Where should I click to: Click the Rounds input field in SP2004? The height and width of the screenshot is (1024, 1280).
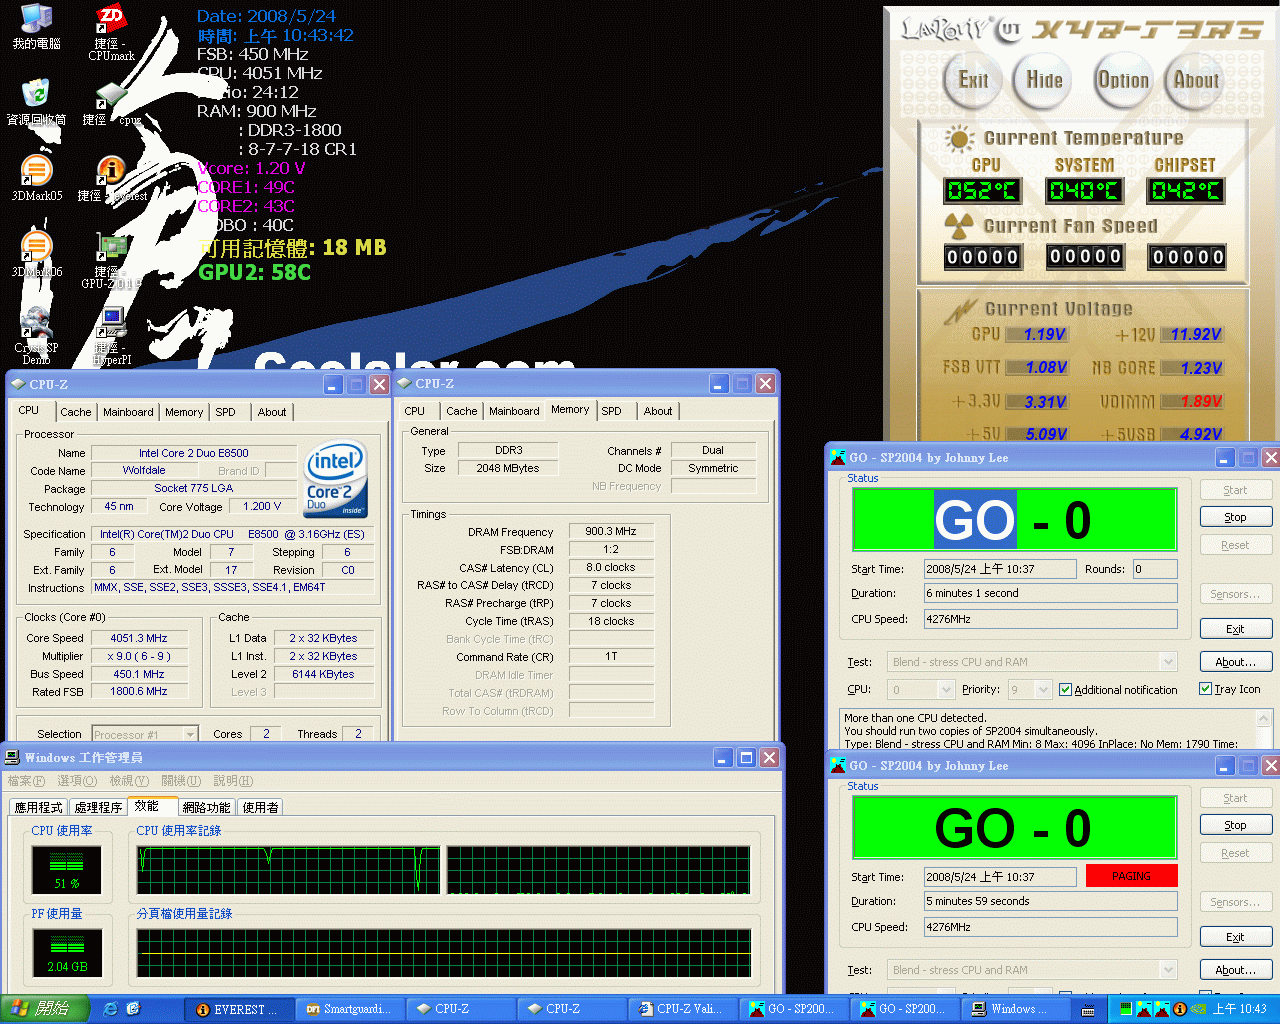(1154, 569)
